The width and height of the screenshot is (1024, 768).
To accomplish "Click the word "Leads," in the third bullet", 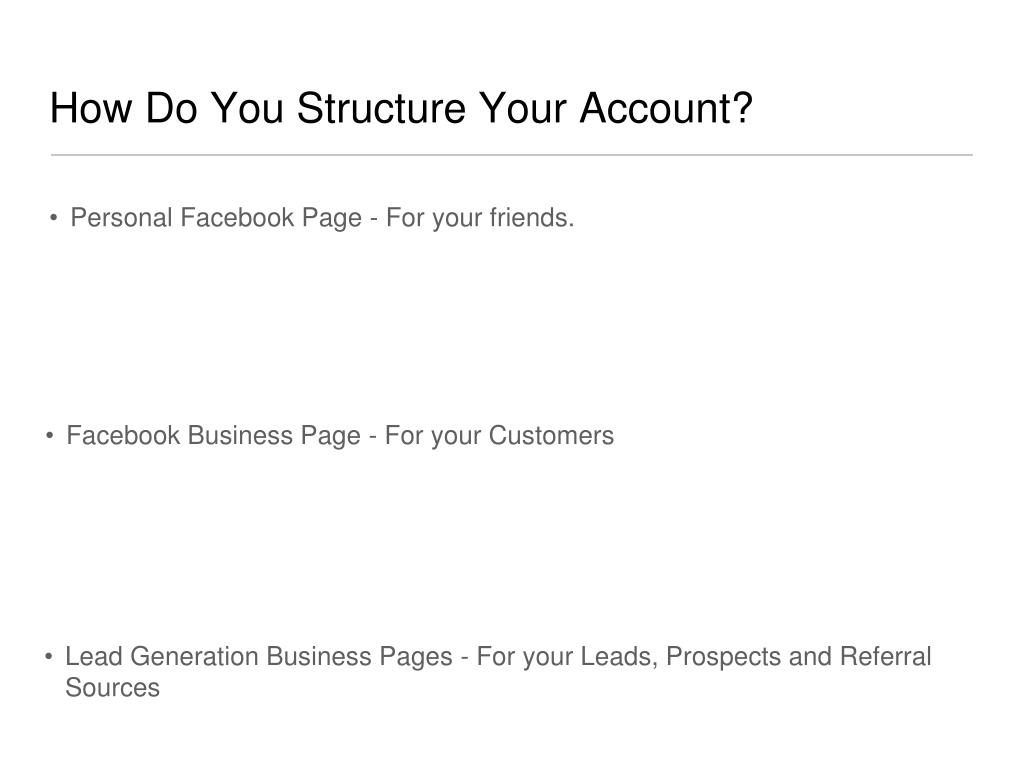I will pos(619,657).
